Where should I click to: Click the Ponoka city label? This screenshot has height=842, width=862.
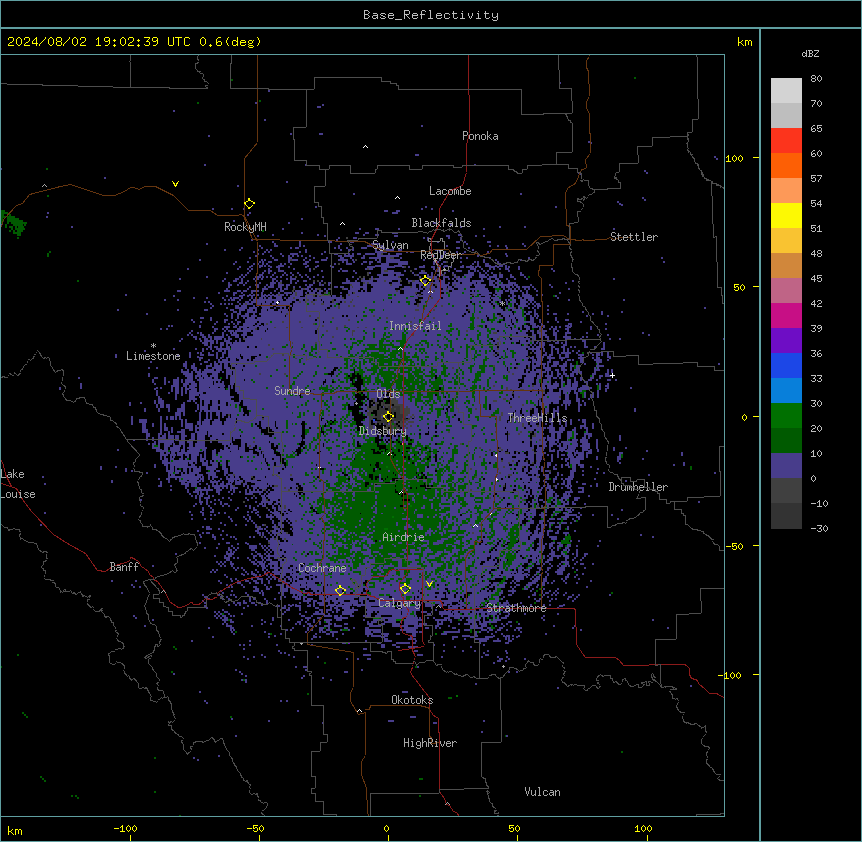480,136
